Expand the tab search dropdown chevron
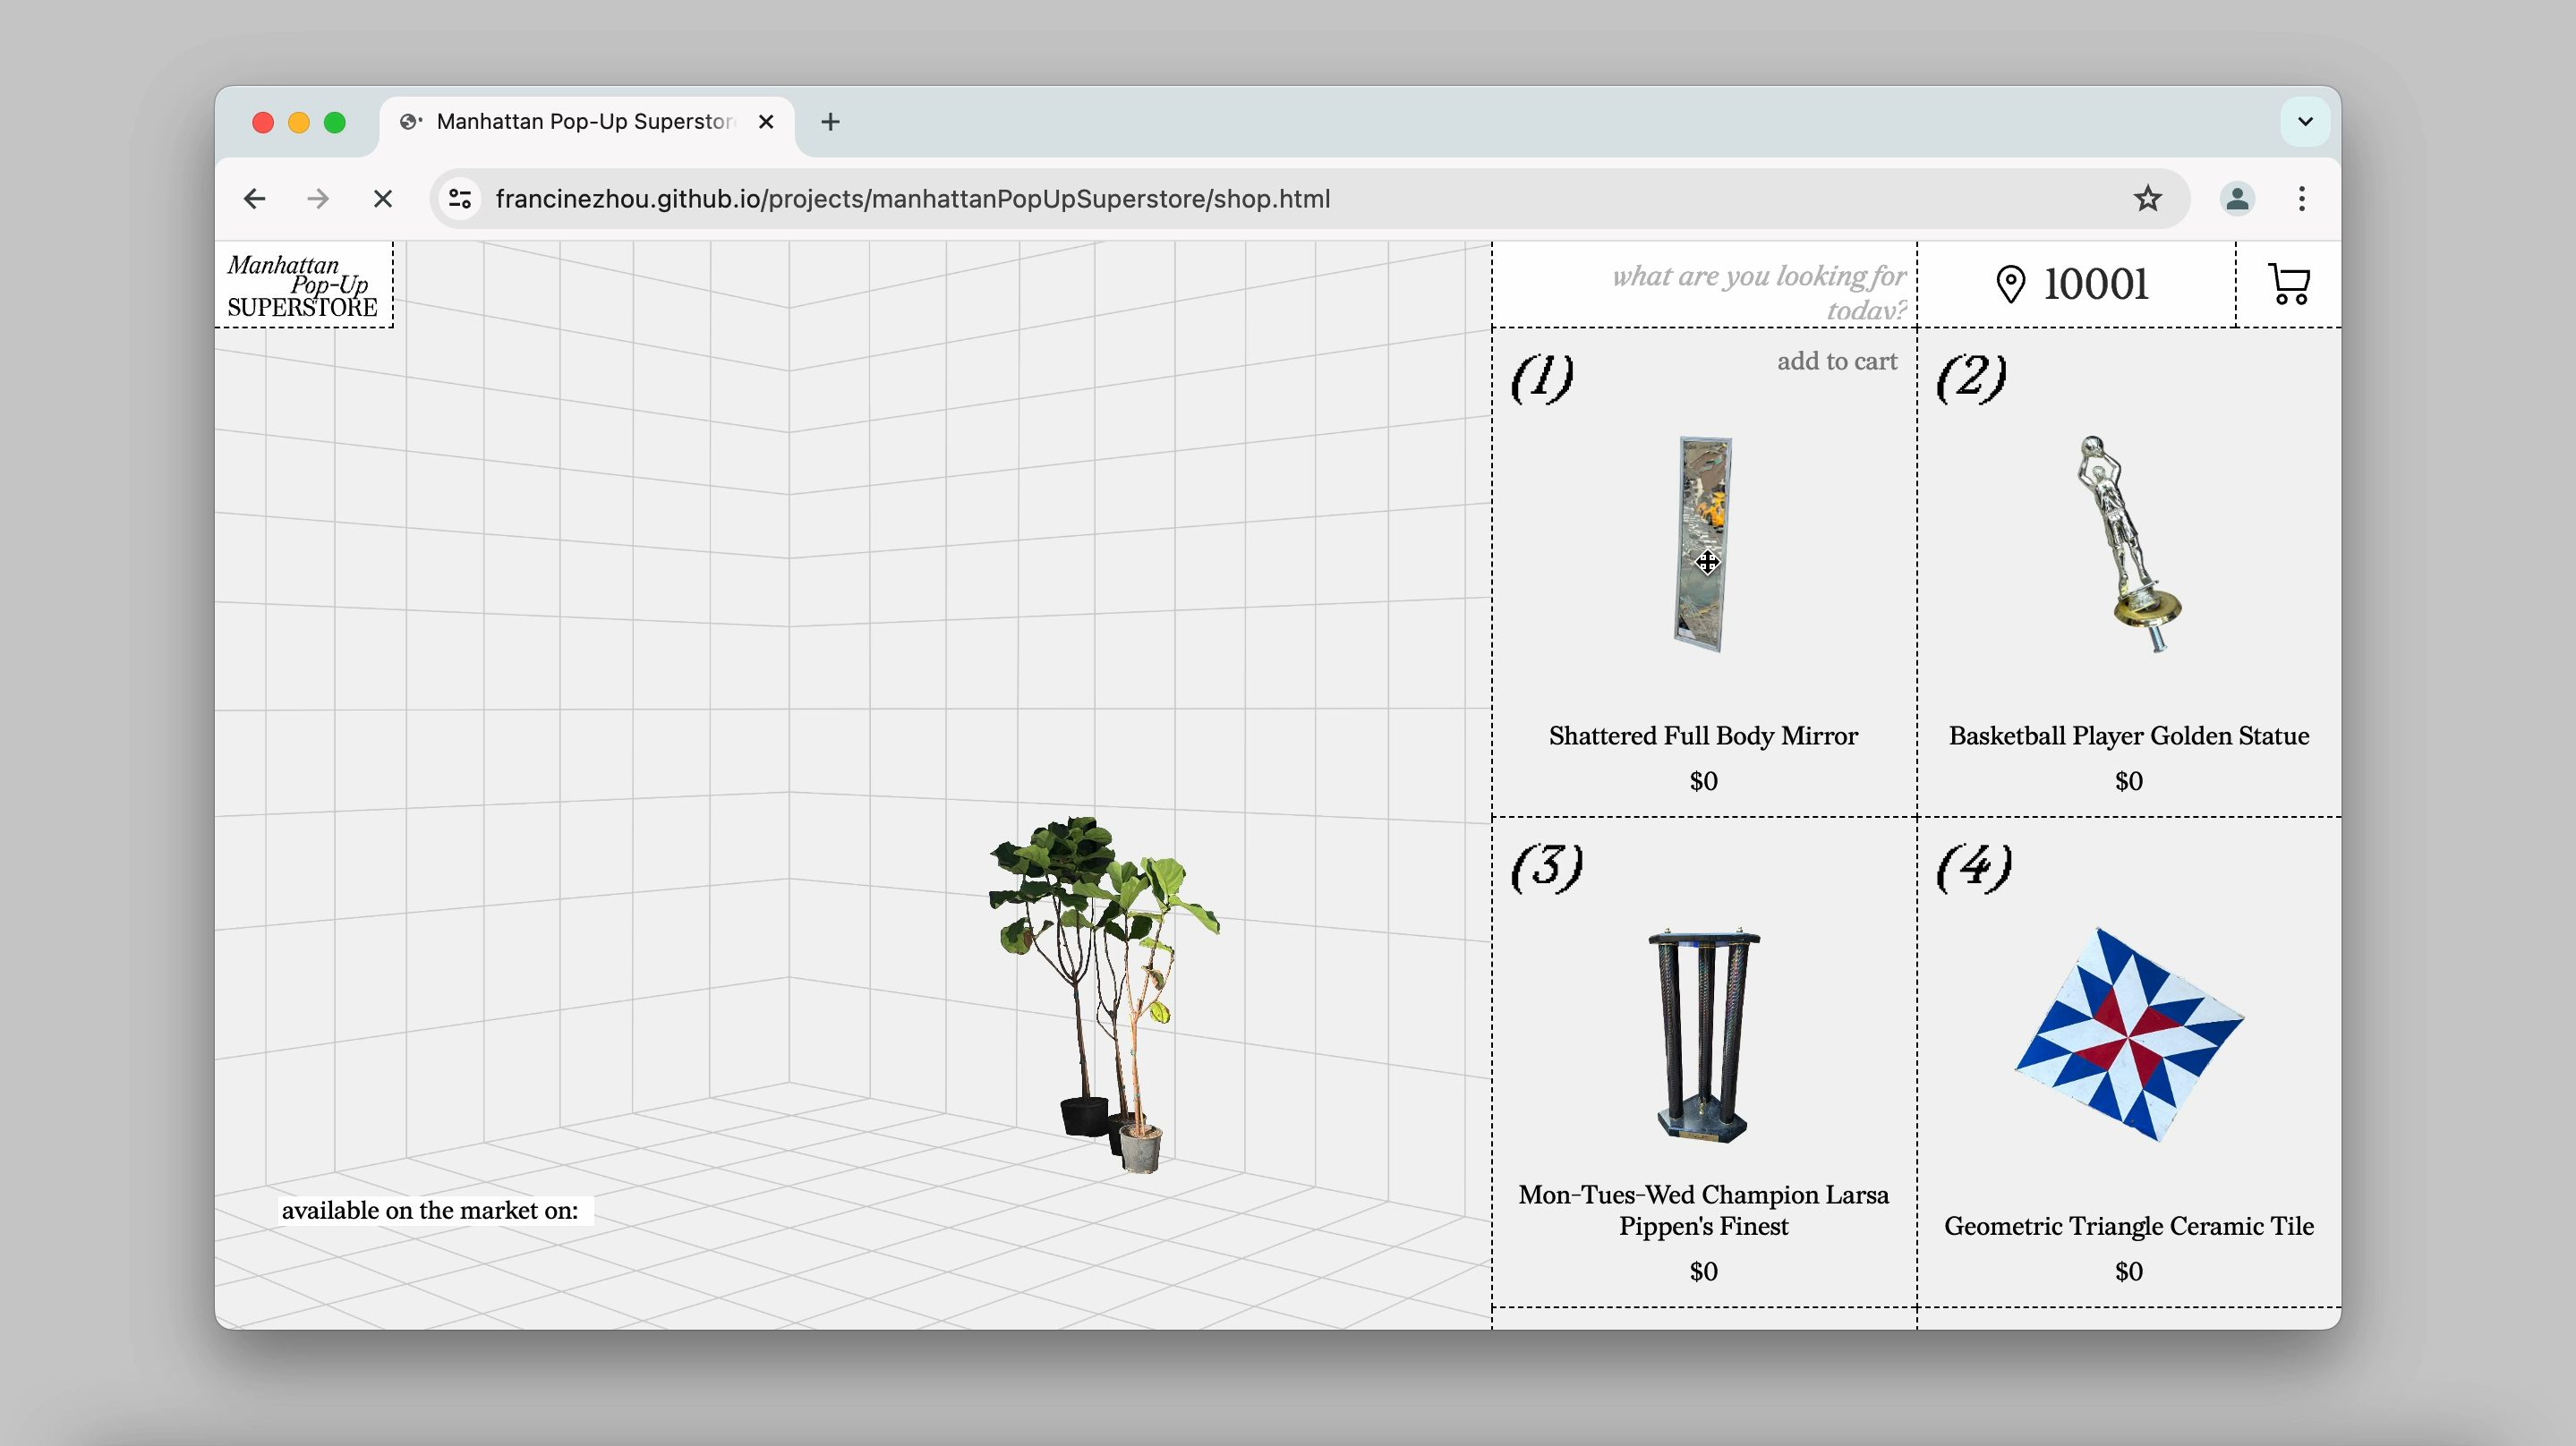This screenshot has width=2576, height=1446. point(2305,122)
